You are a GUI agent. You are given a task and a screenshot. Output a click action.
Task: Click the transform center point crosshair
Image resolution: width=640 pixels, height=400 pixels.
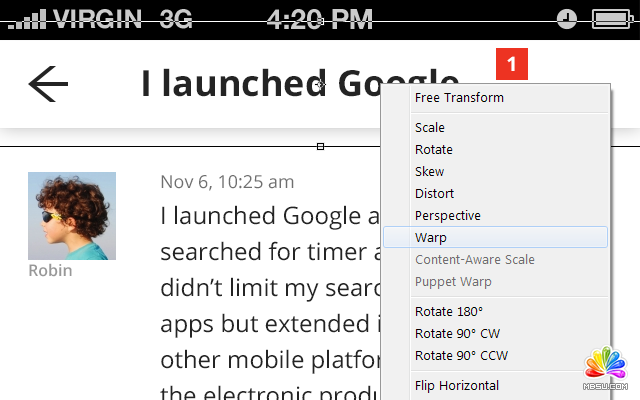(320, 86)
